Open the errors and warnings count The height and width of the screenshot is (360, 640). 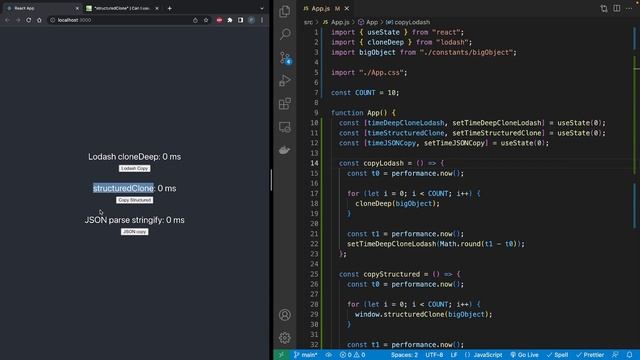pyautogui.click(x=352, y=355)
